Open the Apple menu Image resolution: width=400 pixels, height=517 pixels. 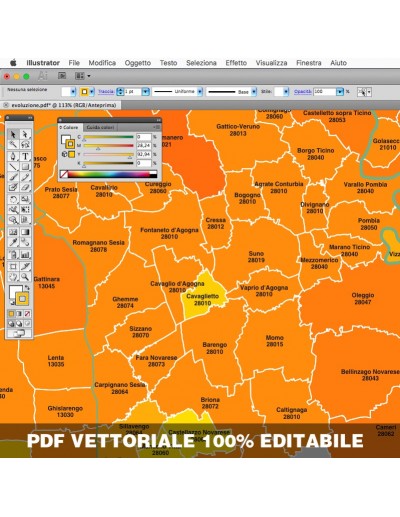13,63
